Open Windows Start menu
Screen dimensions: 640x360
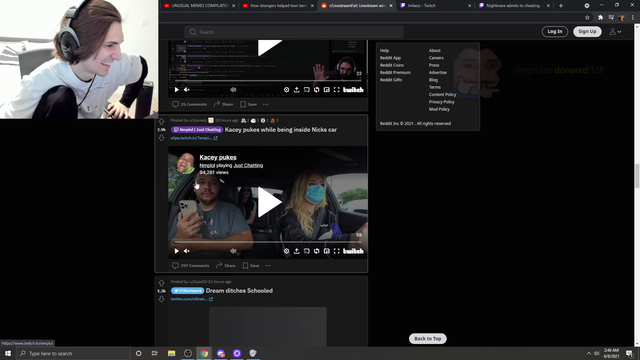click(x=8, y=353)
